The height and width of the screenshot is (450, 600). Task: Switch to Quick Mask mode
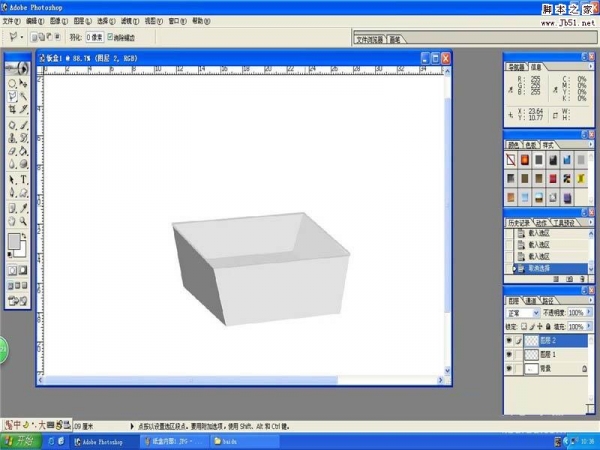pos(23,270)
